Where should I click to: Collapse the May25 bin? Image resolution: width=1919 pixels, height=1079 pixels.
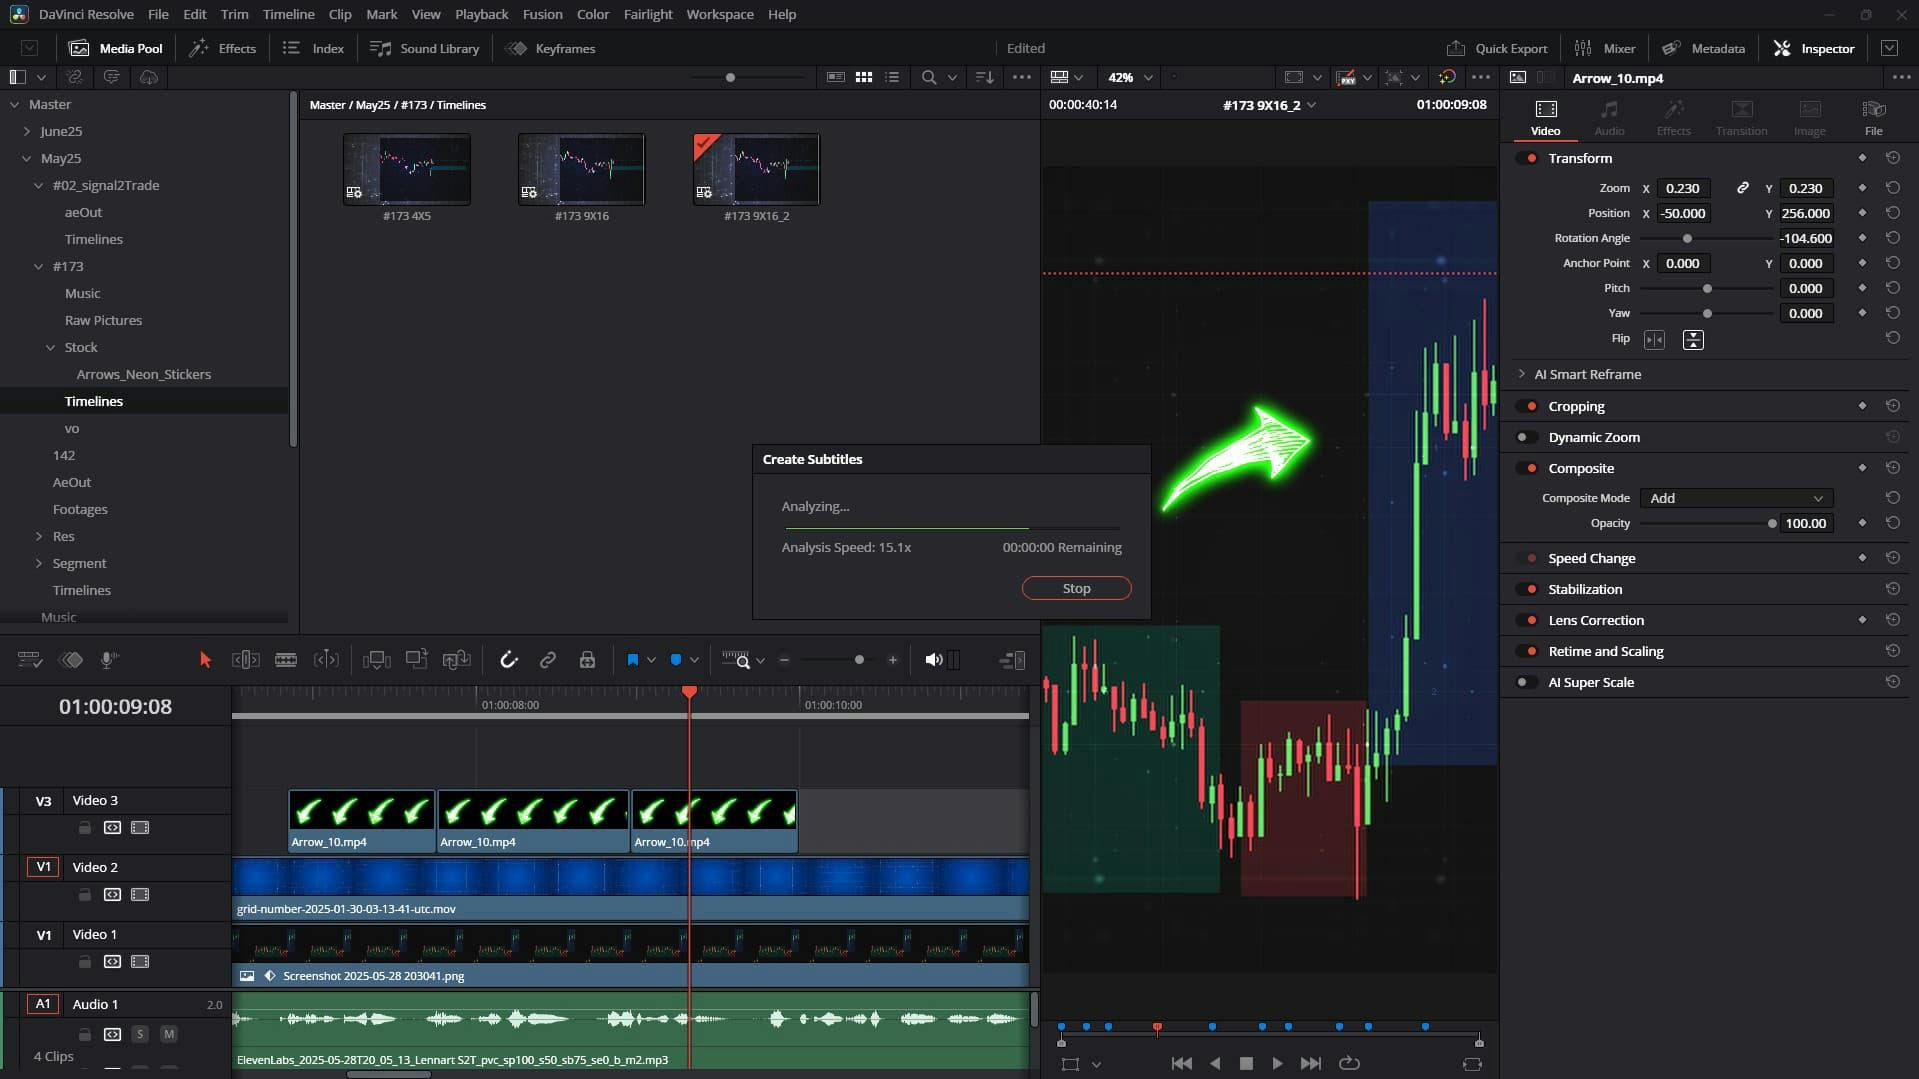pyautogui.click(x=27, y=158)
